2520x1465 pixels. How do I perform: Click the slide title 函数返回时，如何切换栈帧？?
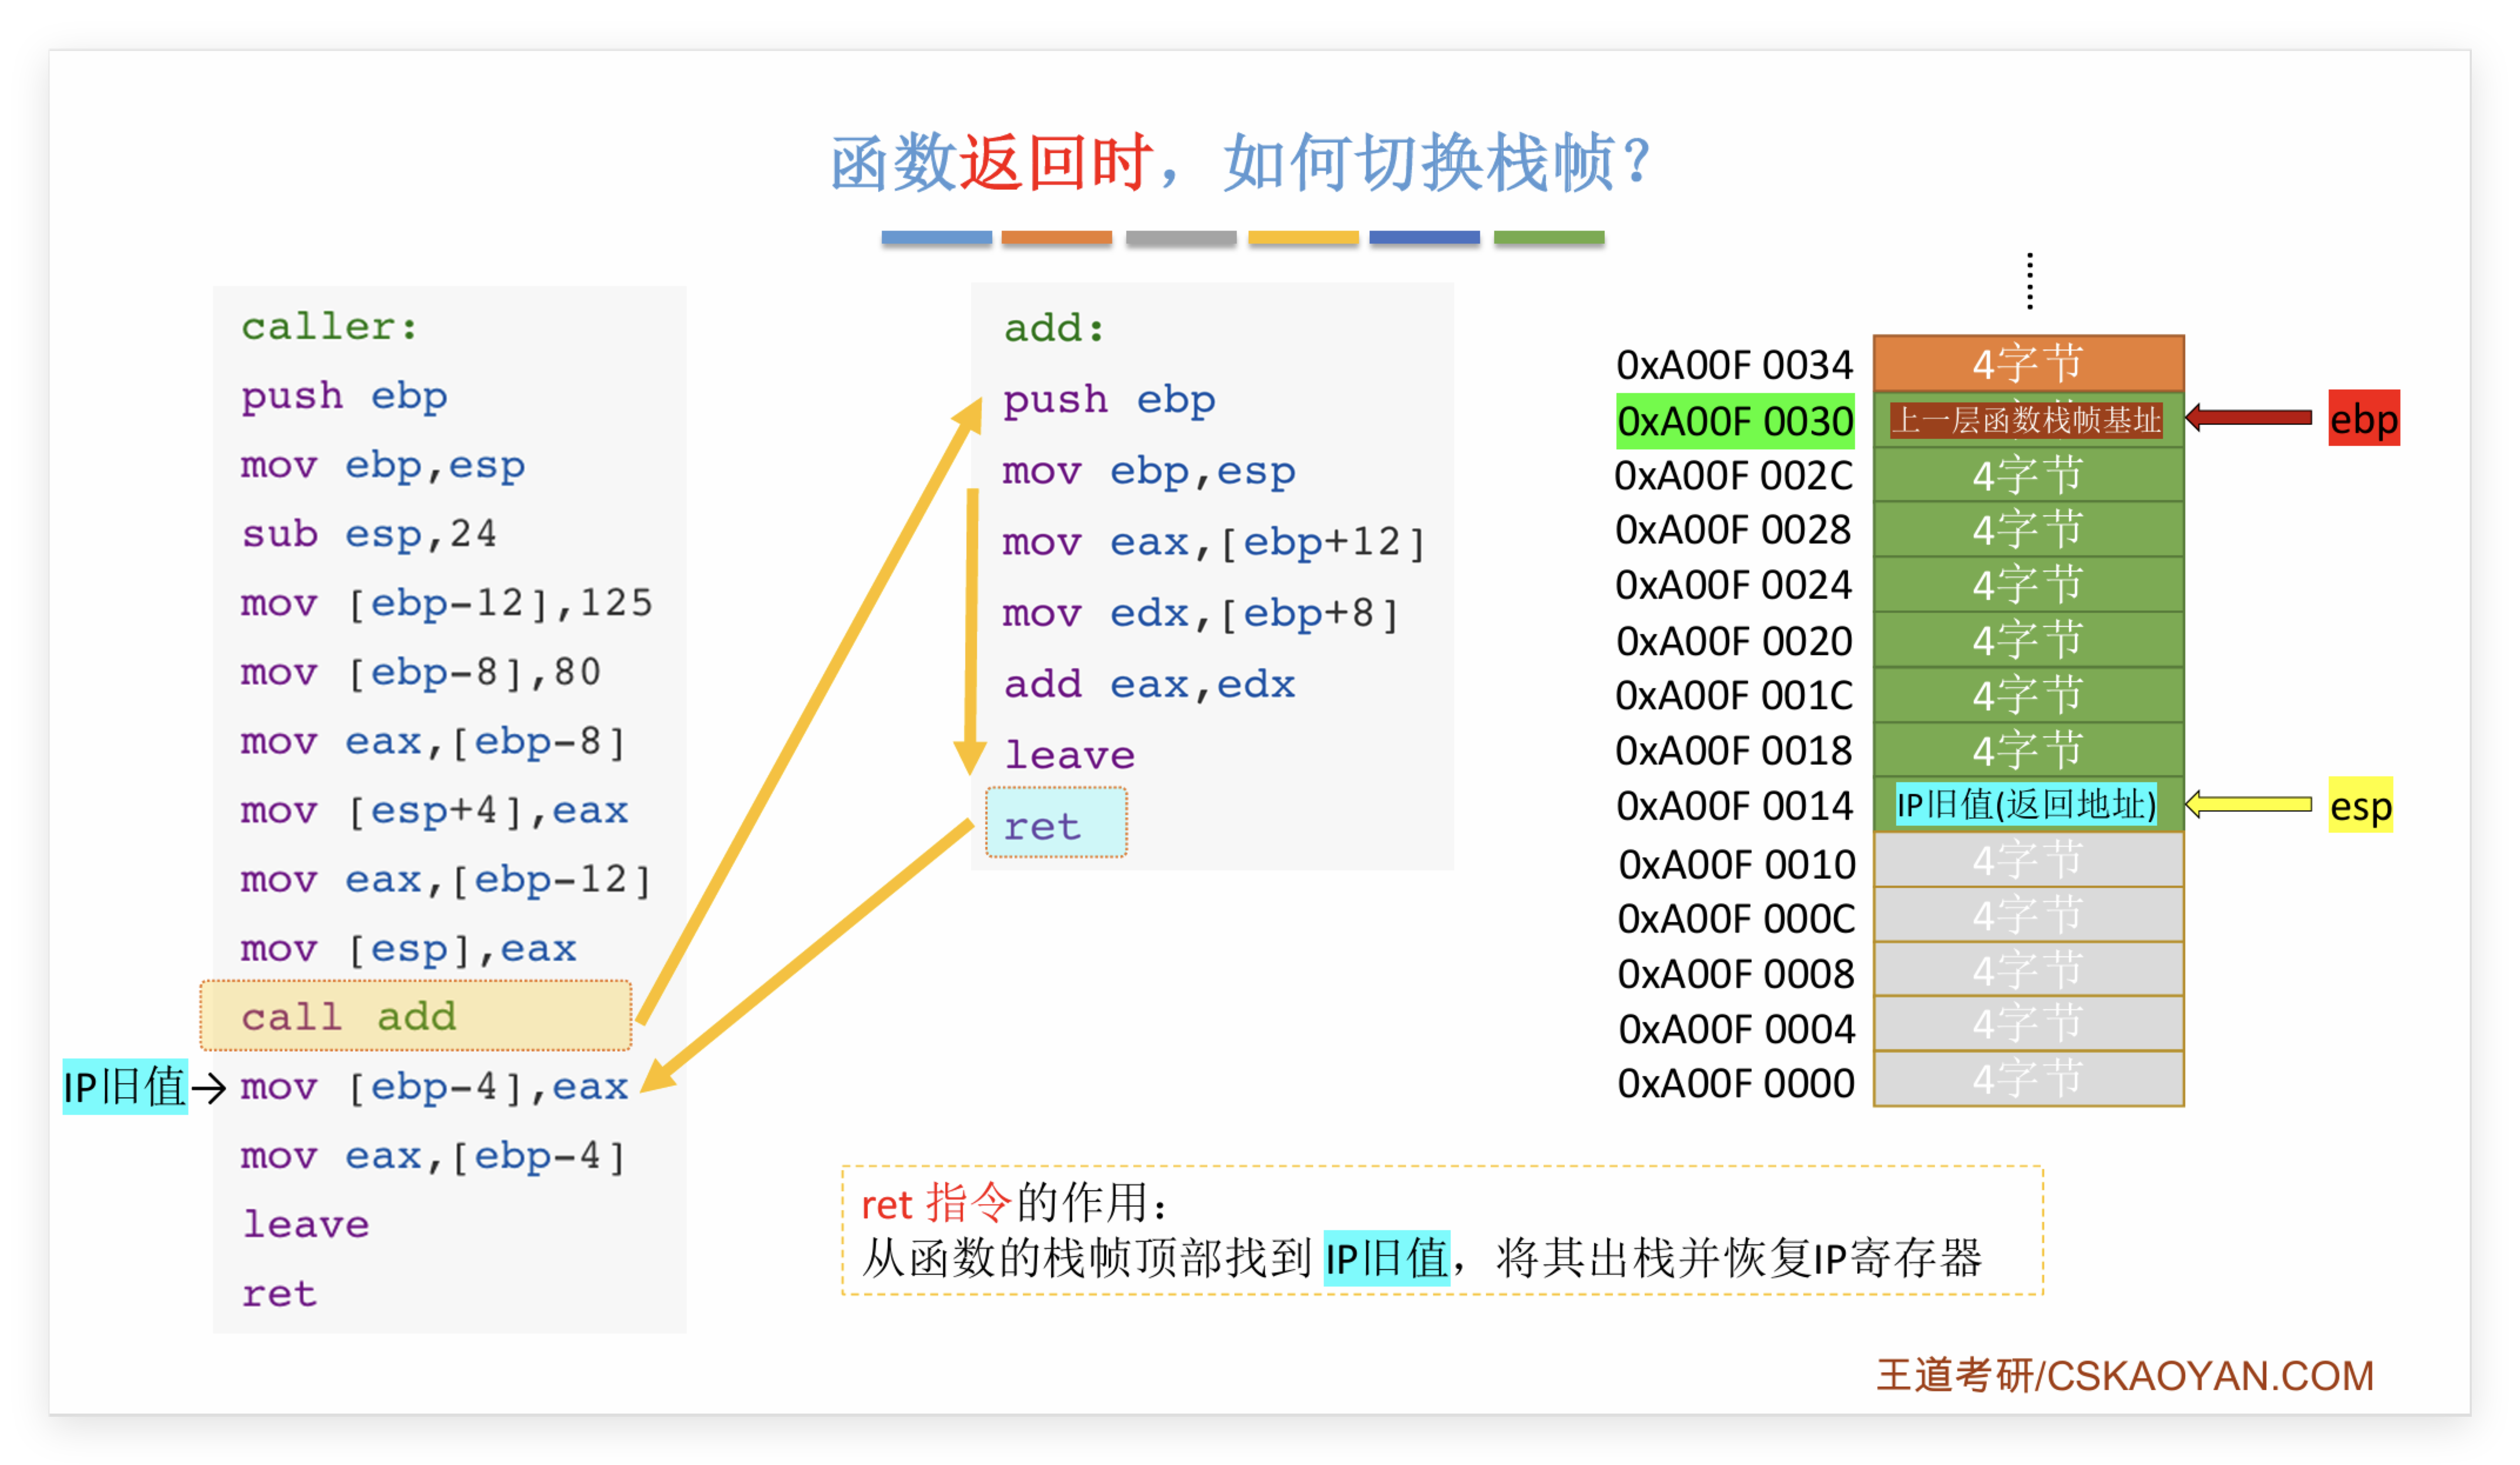click(x=1240, y=164)
